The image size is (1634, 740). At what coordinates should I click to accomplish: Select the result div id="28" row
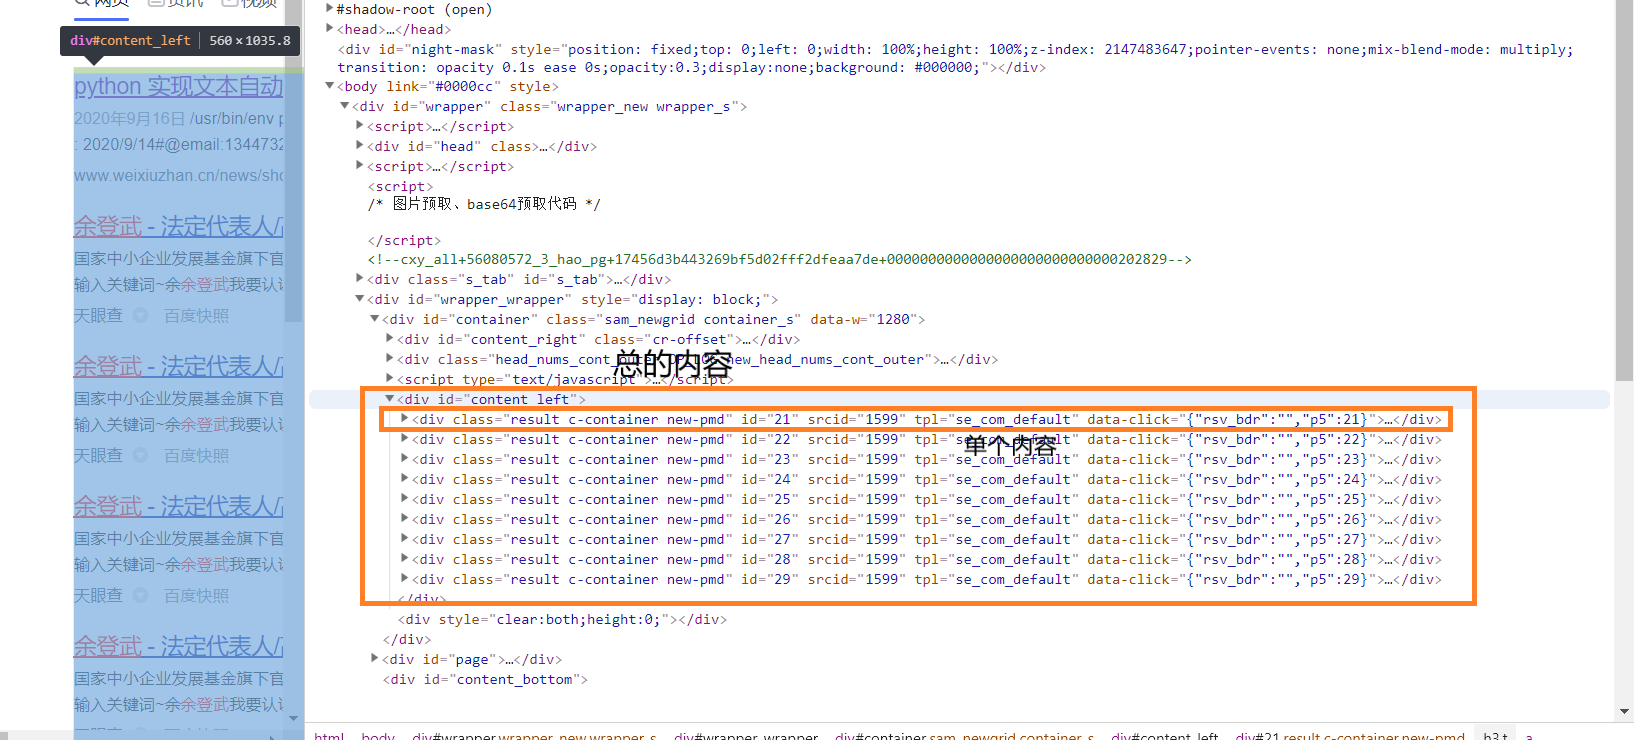pos(927,560)
